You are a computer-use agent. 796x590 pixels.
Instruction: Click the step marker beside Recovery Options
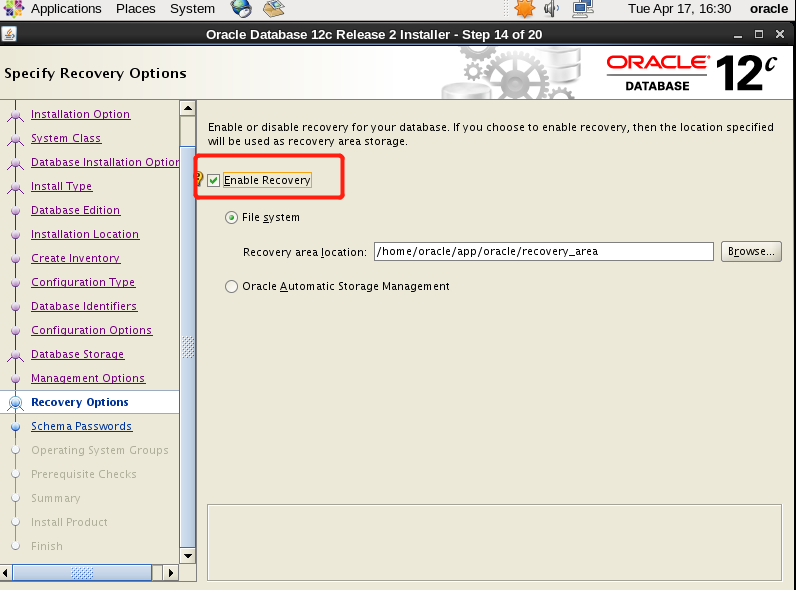point(16,403)
